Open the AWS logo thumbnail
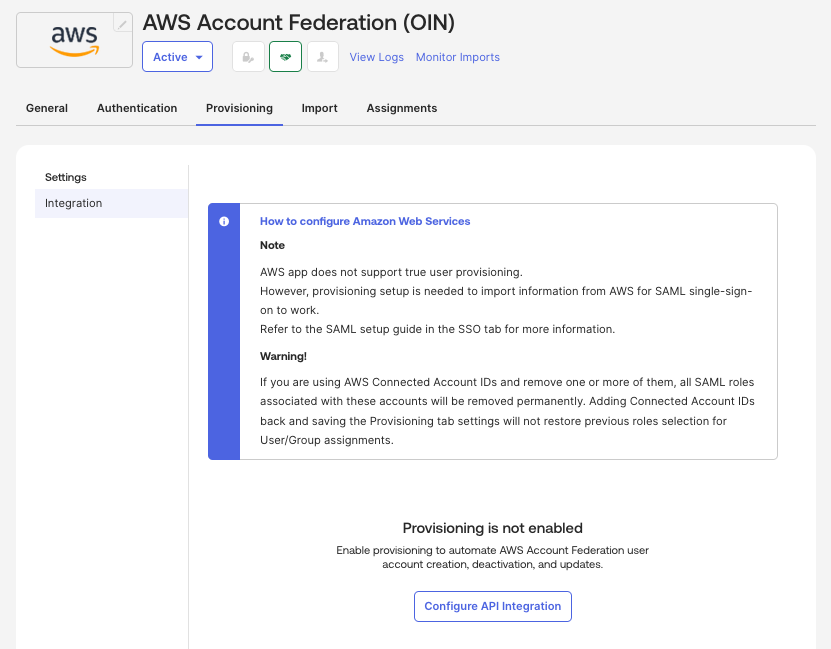 [x=74, y=40]
